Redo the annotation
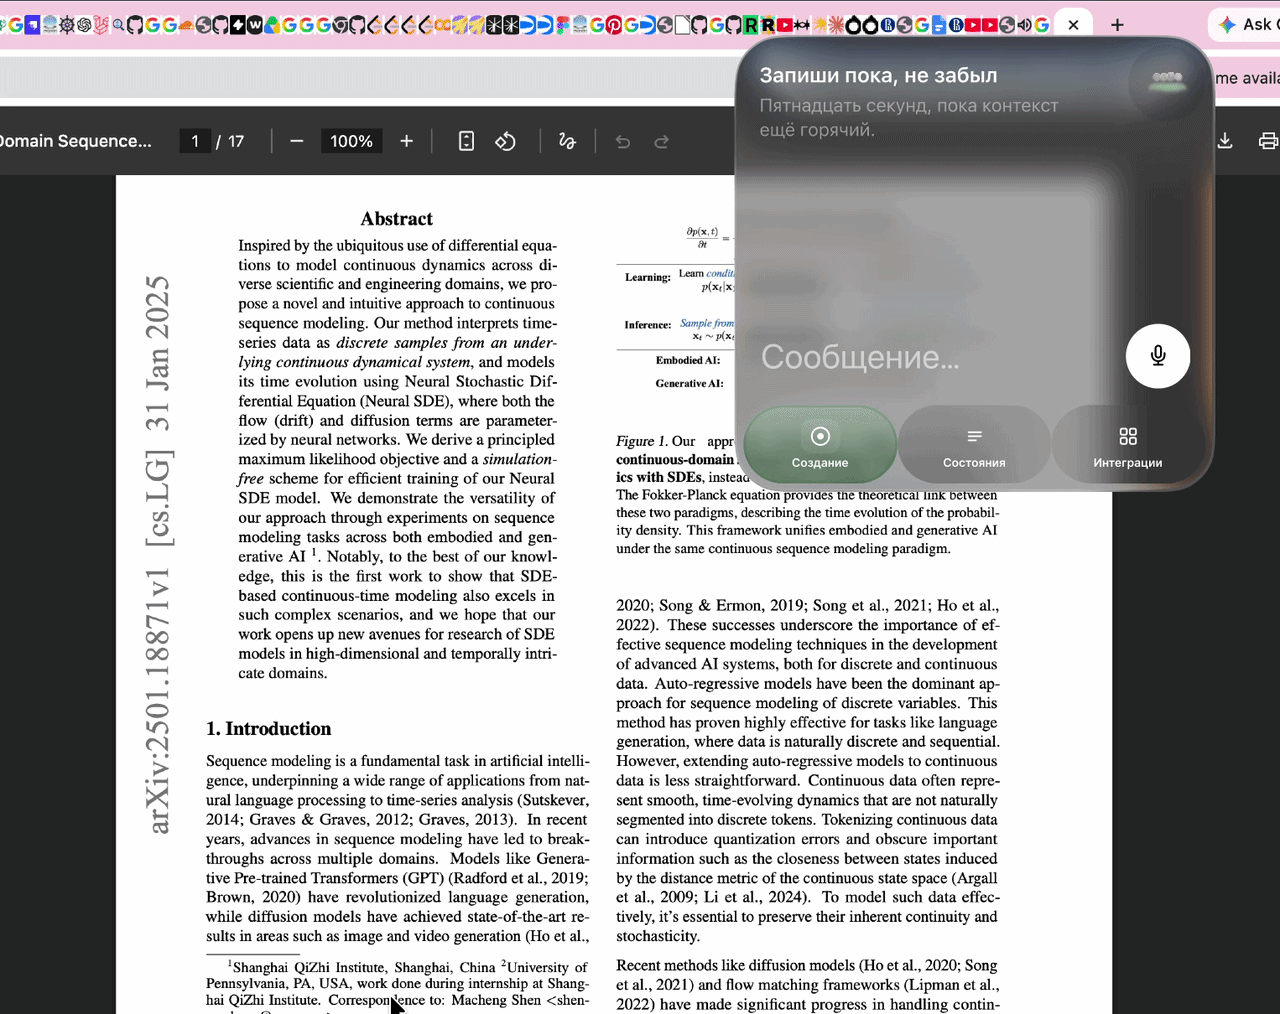This screenshot has width=1280, height=1014. coord(661,141)
